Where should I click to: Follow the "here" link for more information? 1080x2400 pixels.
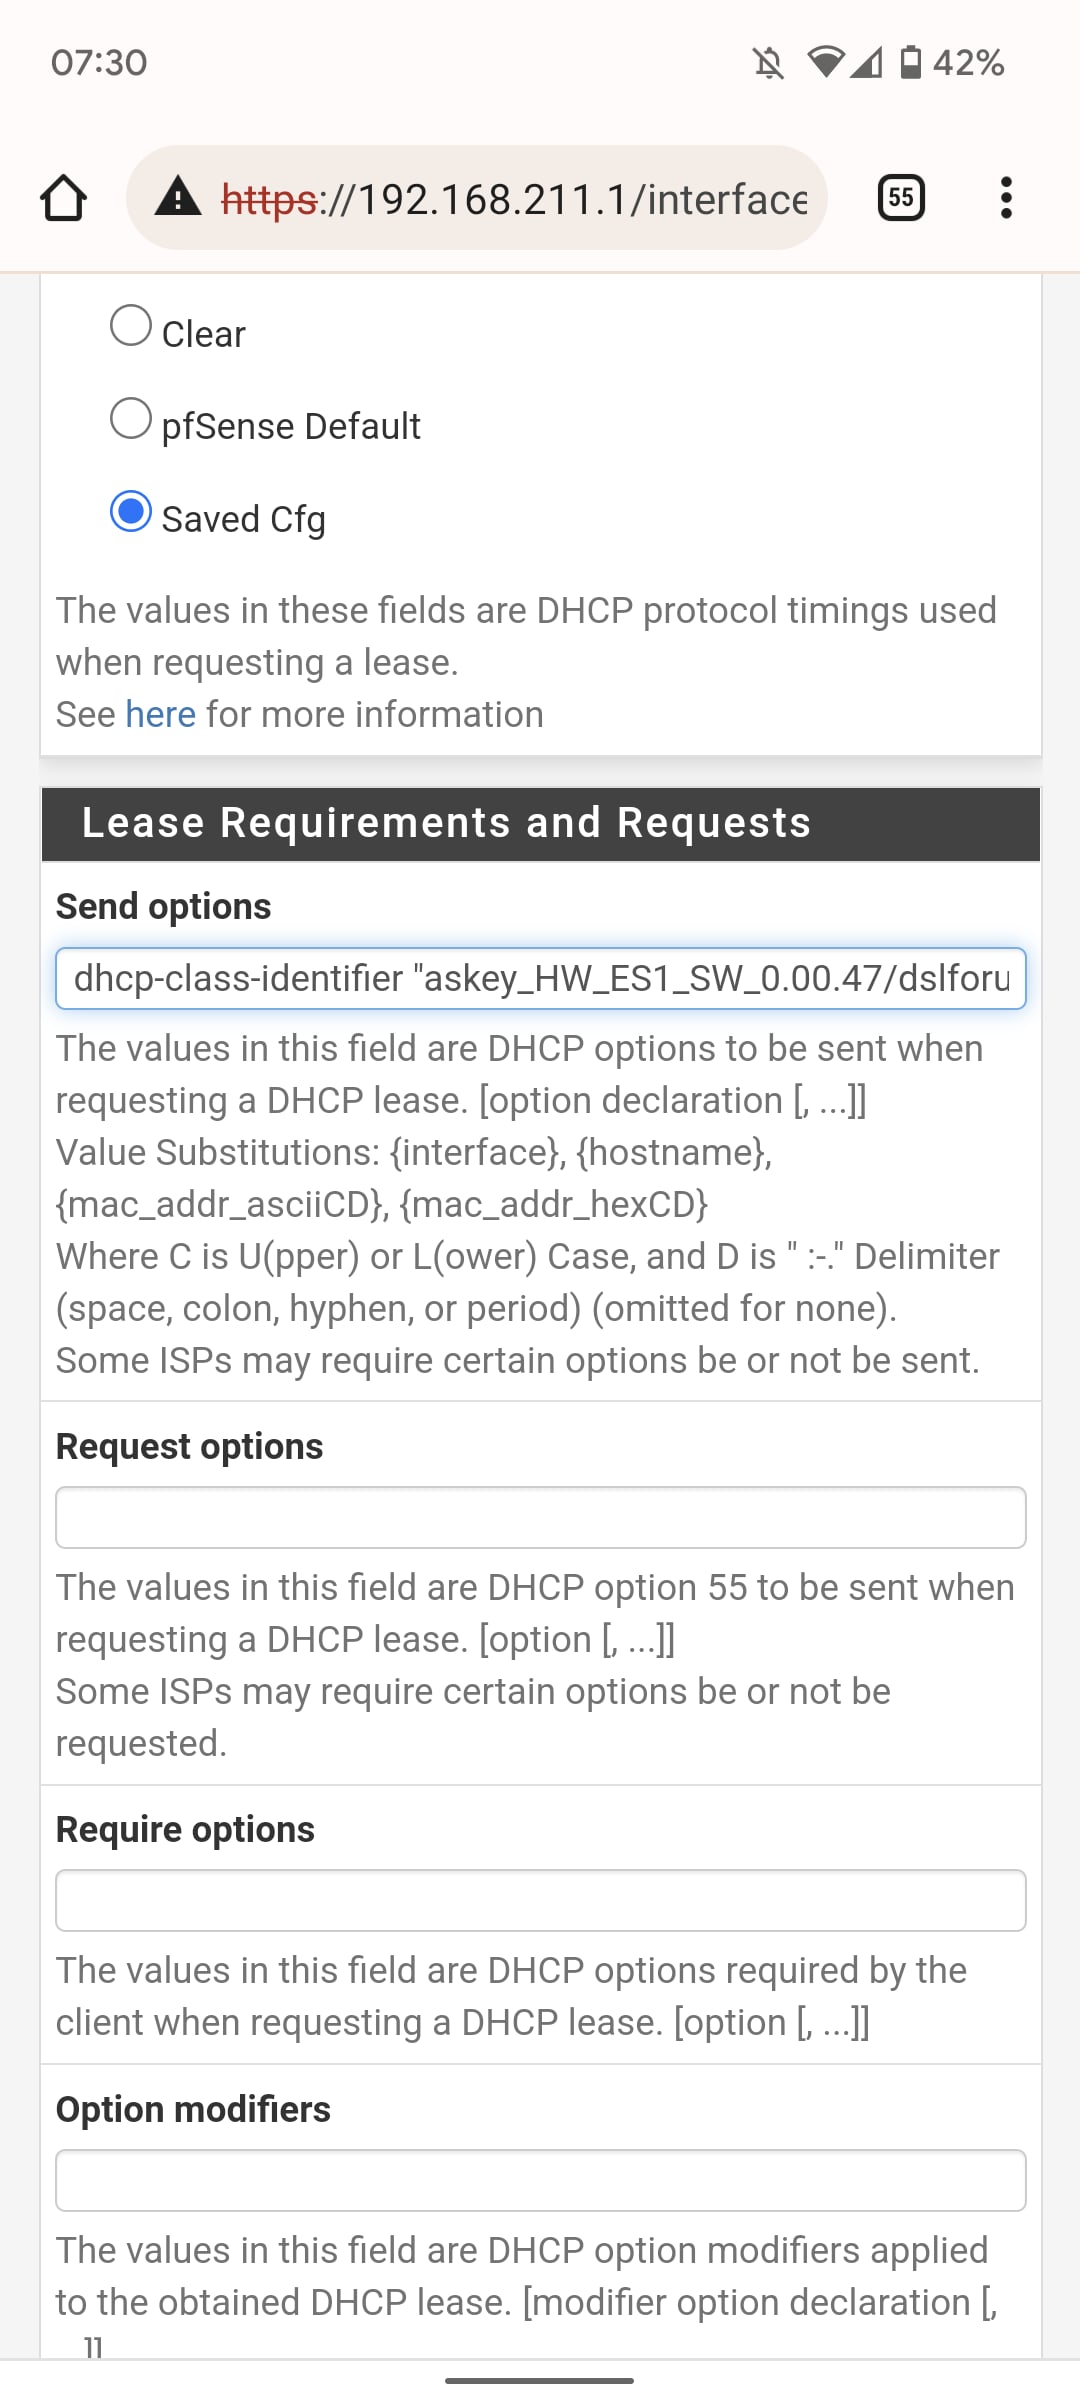(x=160, y=715)
